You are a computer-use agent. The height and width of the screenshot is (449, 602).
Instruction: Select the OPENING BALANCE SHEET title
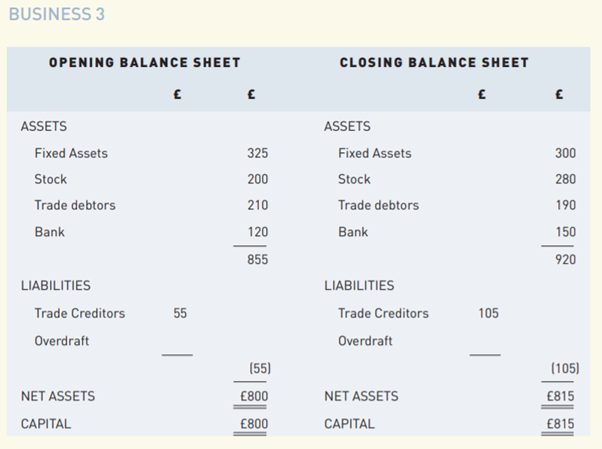(144, 63)
